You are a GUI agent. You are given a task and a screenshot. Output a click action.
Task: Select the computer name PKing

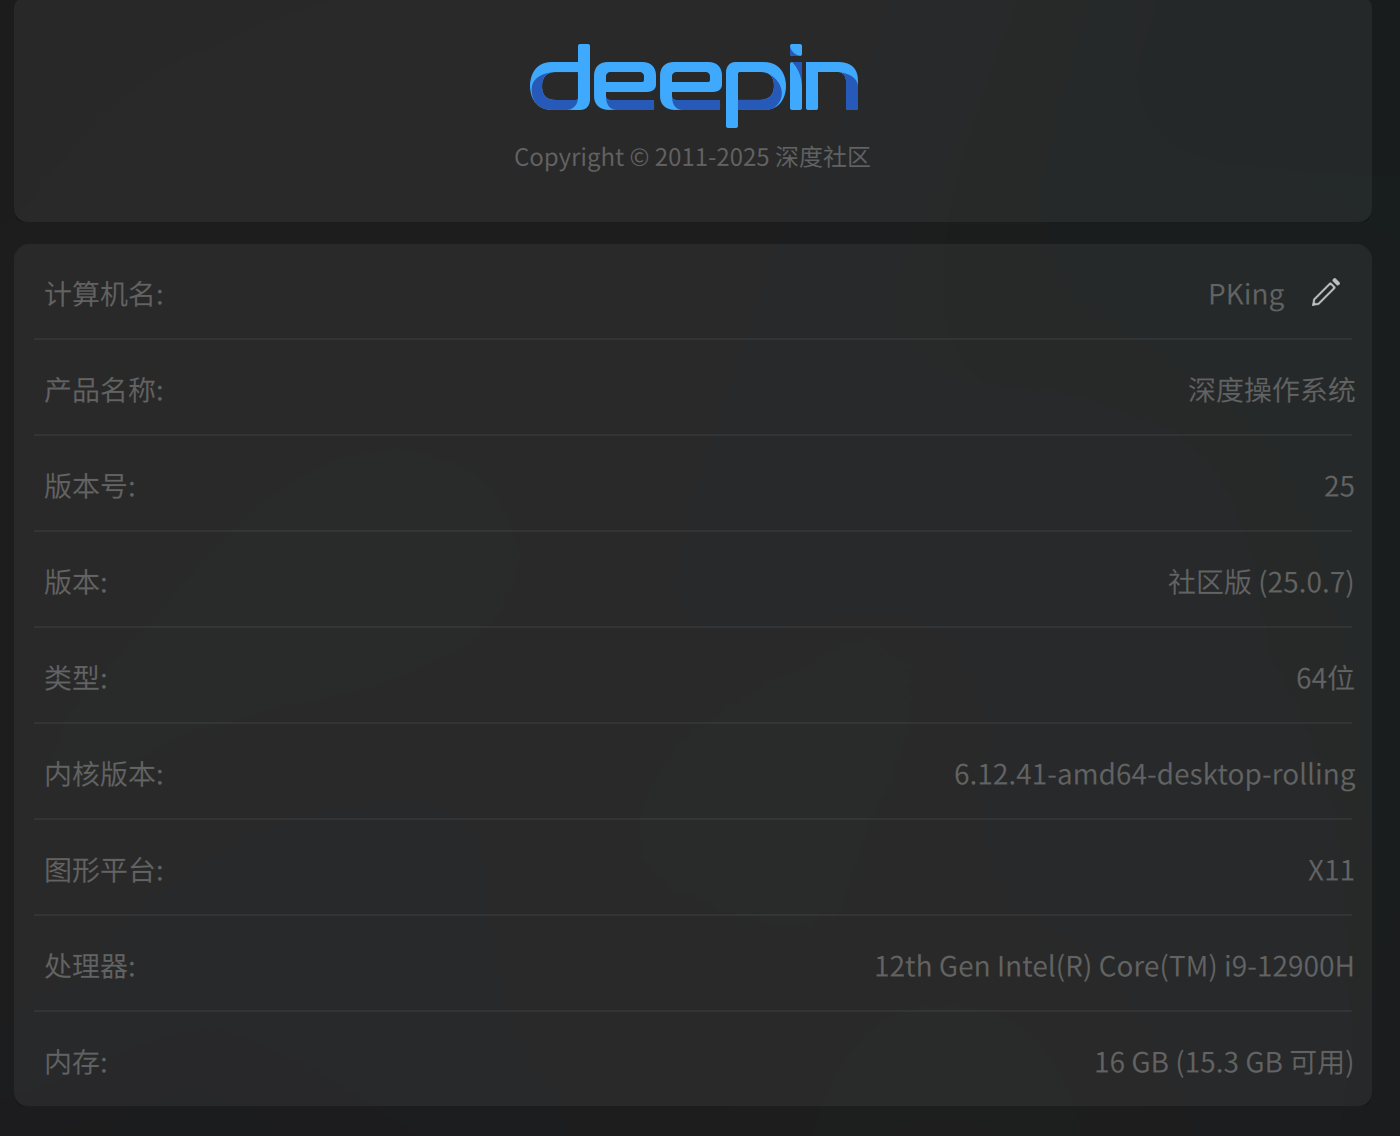(1246, 295)
